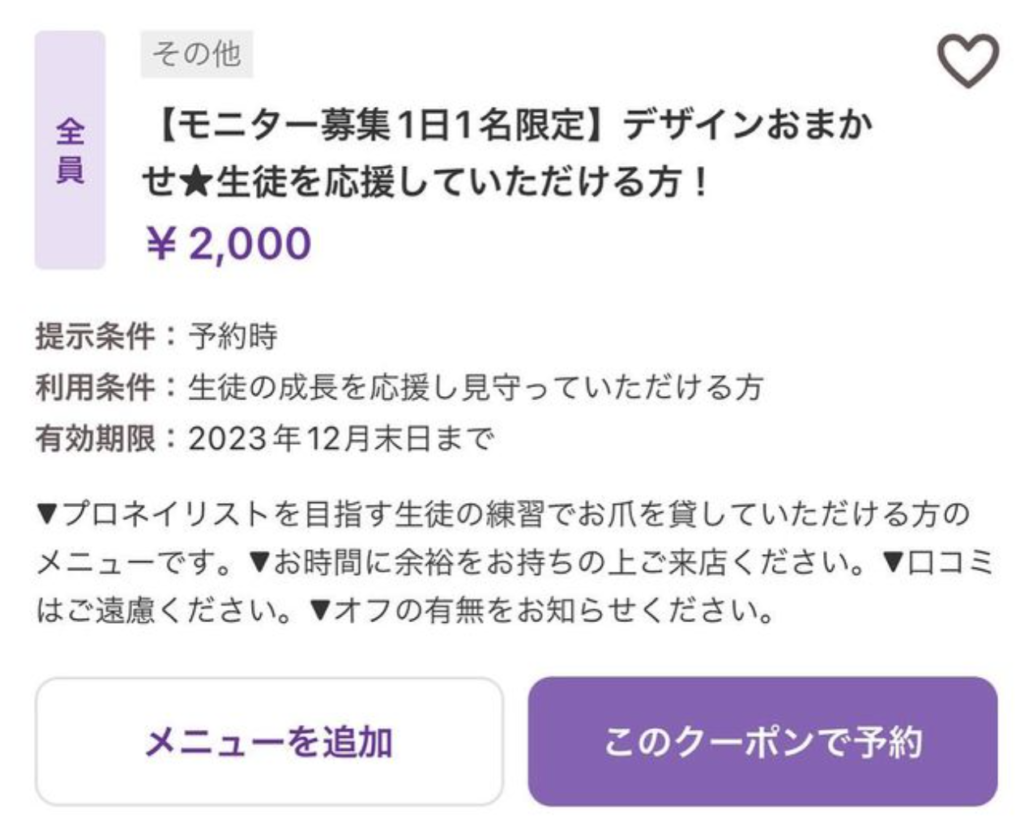The width and height of the screenshot is (1024, 823).
Task: Select the 予約時 condition value
Action: 233,337
